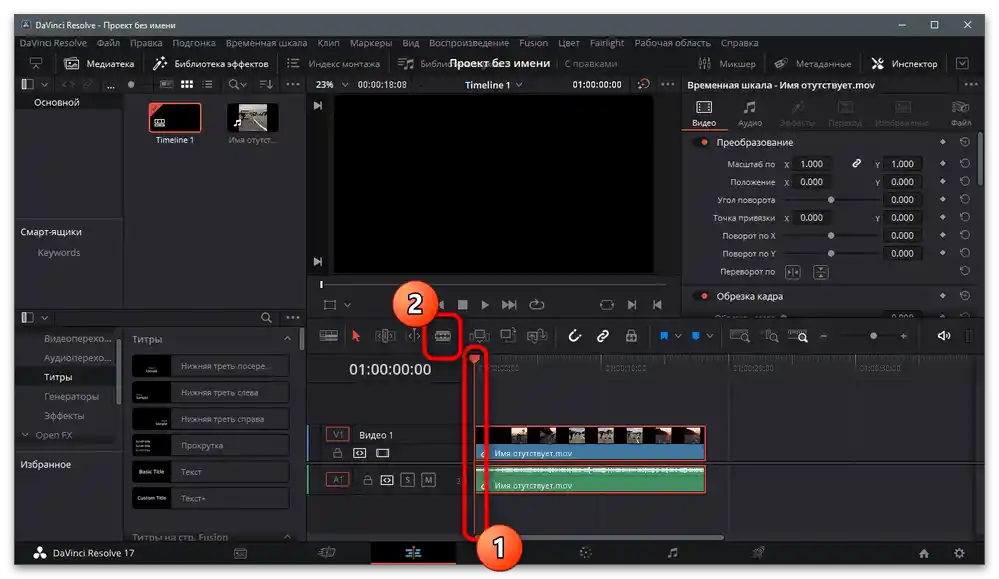This screenshot has height=579, width=999.
Task: Adjust the Угол поворота slider
Action: 831,200
